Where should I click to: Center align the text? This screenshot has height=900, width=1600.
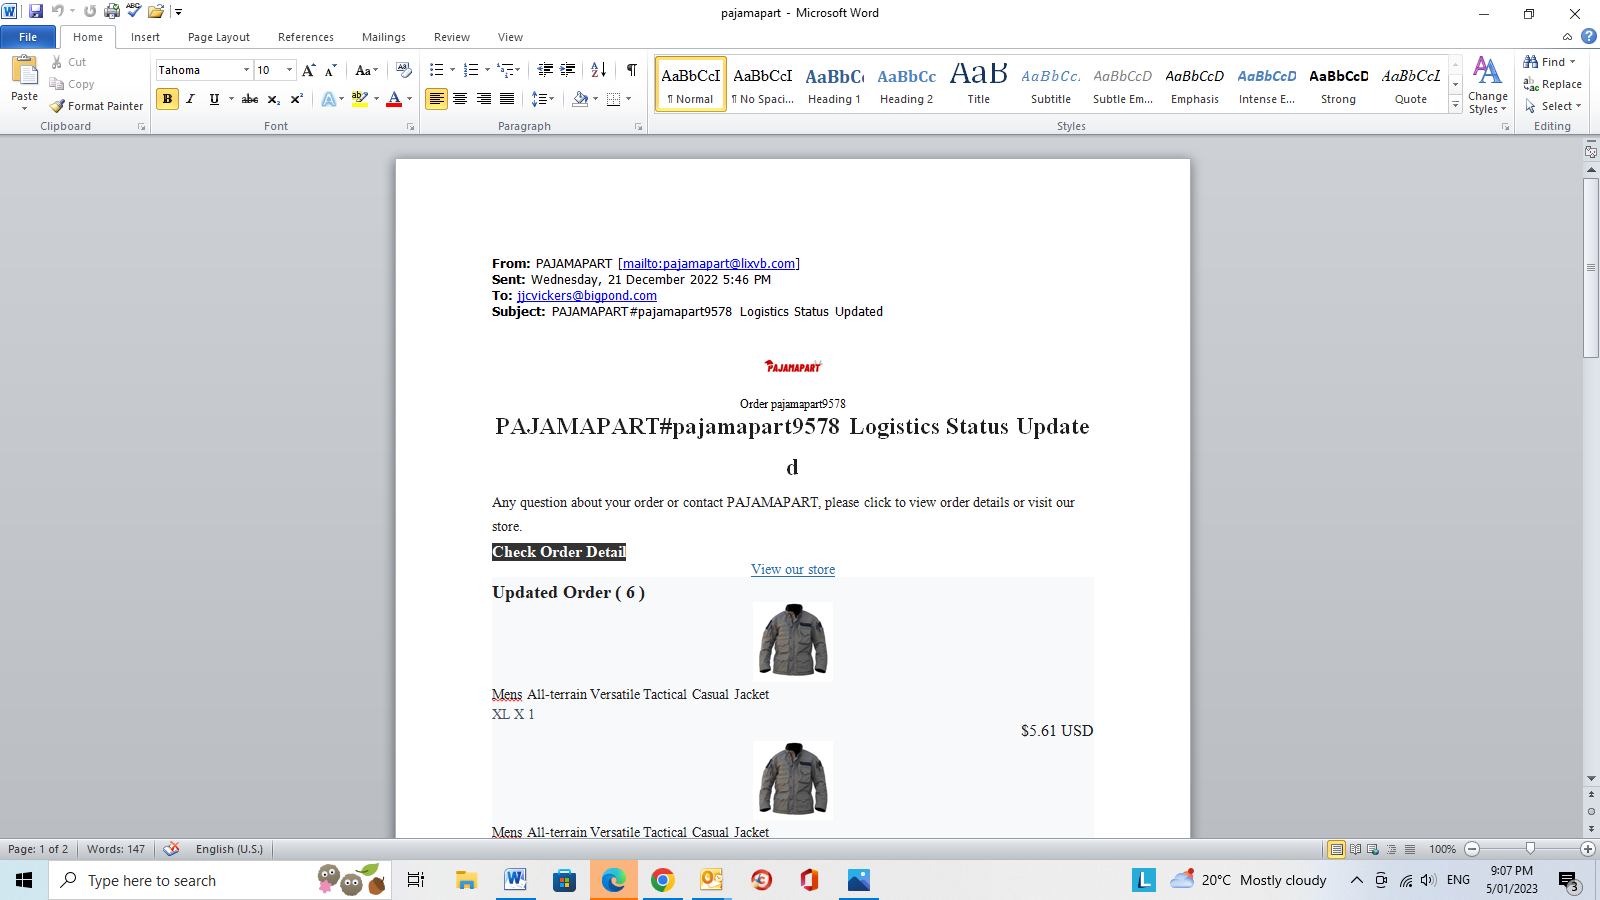coord(460,99)
